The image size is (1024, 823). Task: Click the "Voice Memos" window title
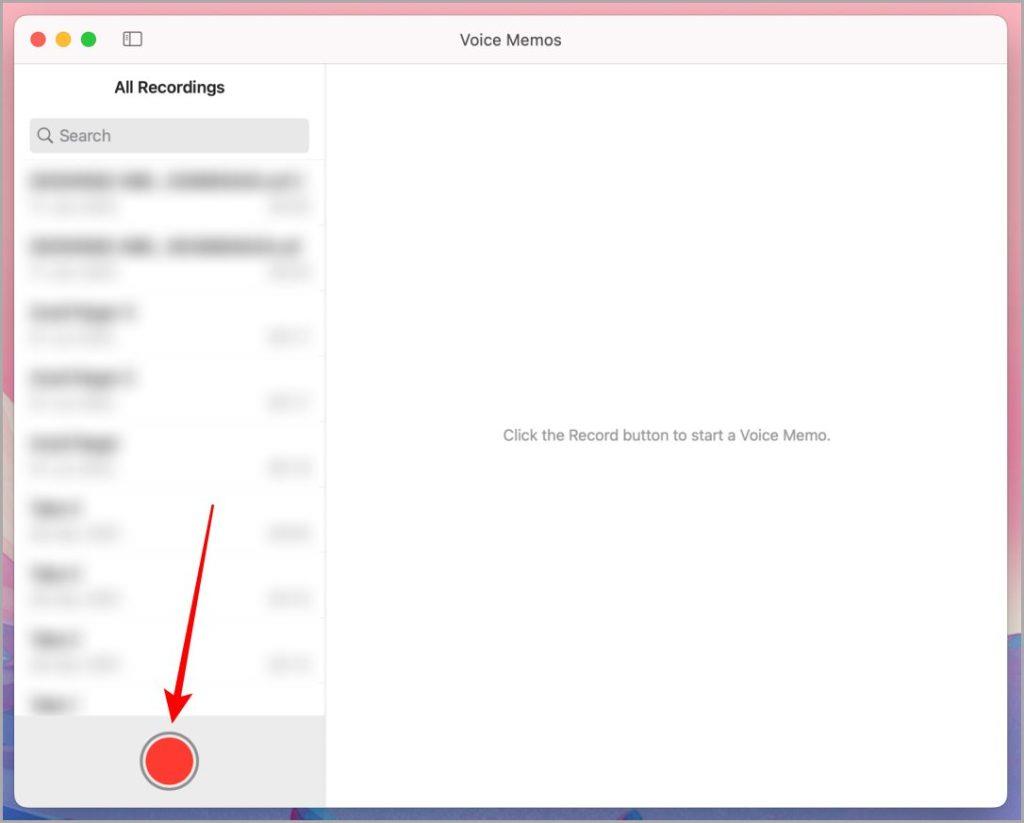click(511, 40)
